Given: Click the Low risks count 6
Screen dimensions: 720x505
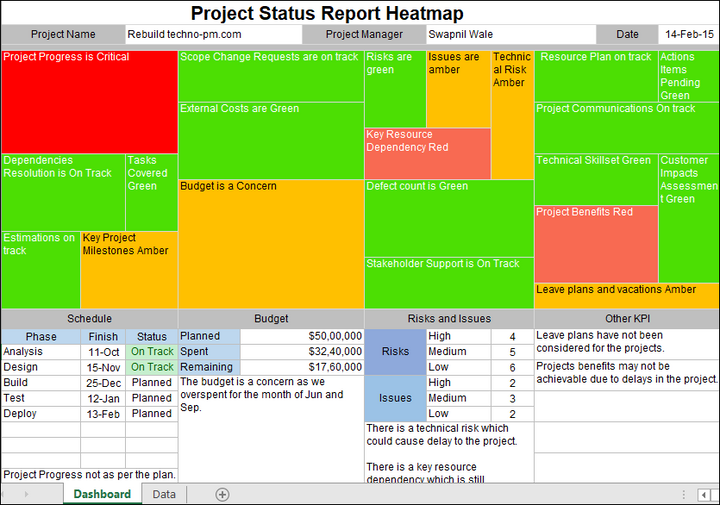Looking at the screenshot, I should point(512,367).
